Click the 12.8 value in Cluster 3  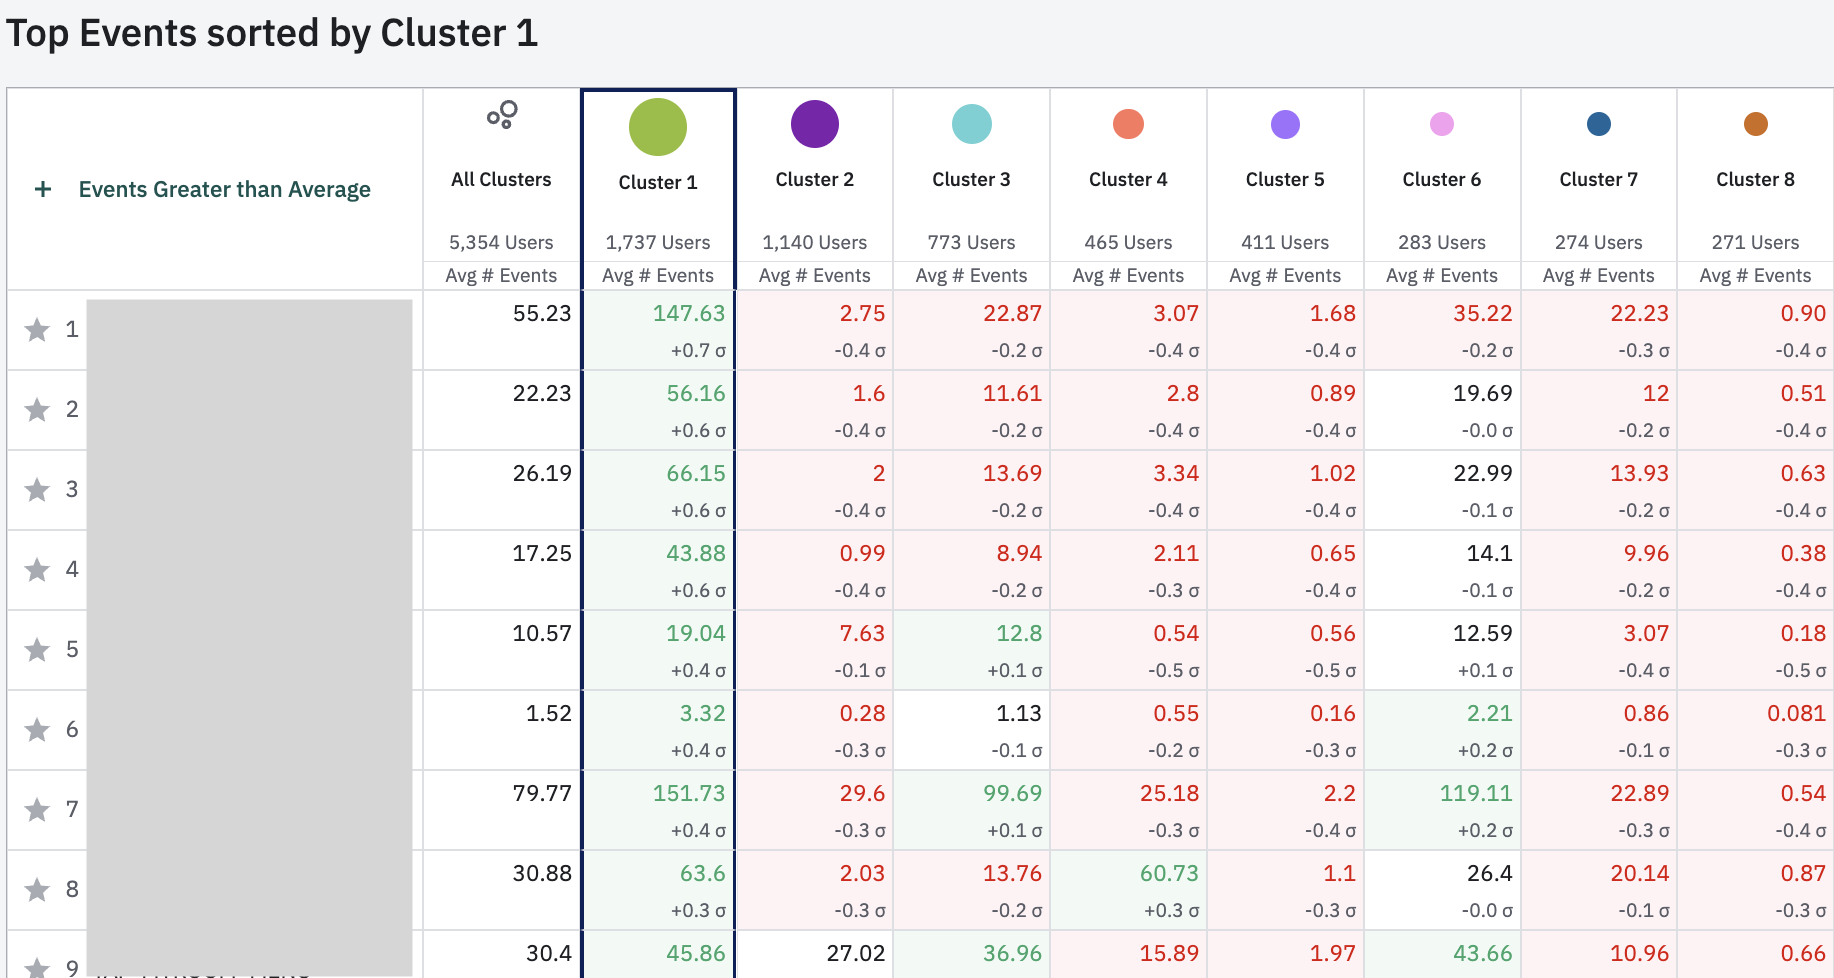click(x=1019, y=634)
